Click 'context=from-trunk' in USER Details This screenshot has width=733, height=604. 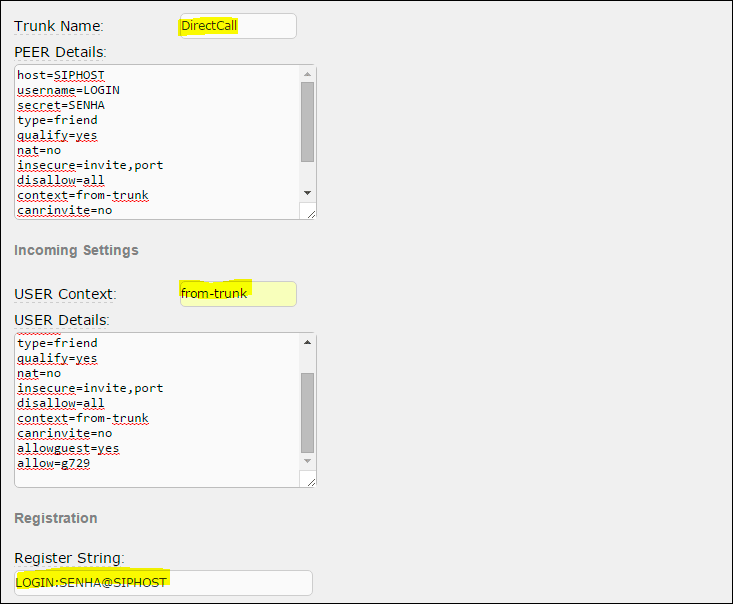(83, 418)
